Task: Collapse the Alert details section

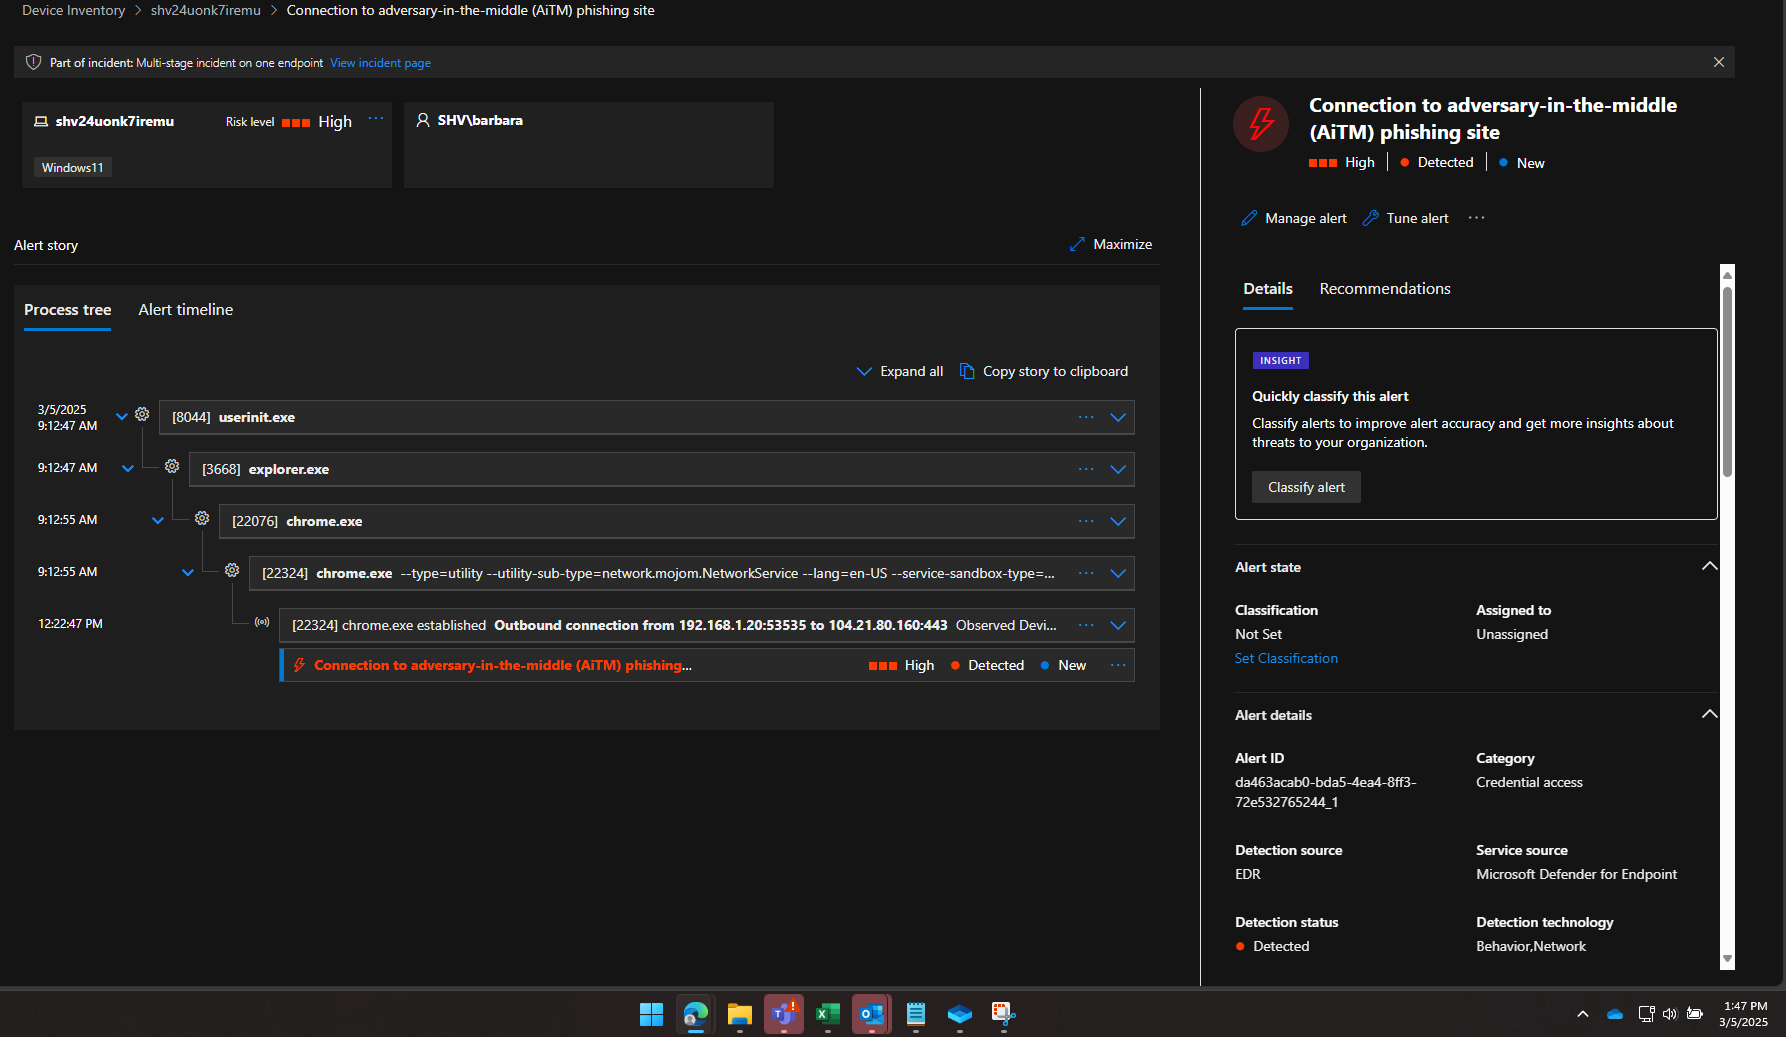Action: (x=1709, y=714)
